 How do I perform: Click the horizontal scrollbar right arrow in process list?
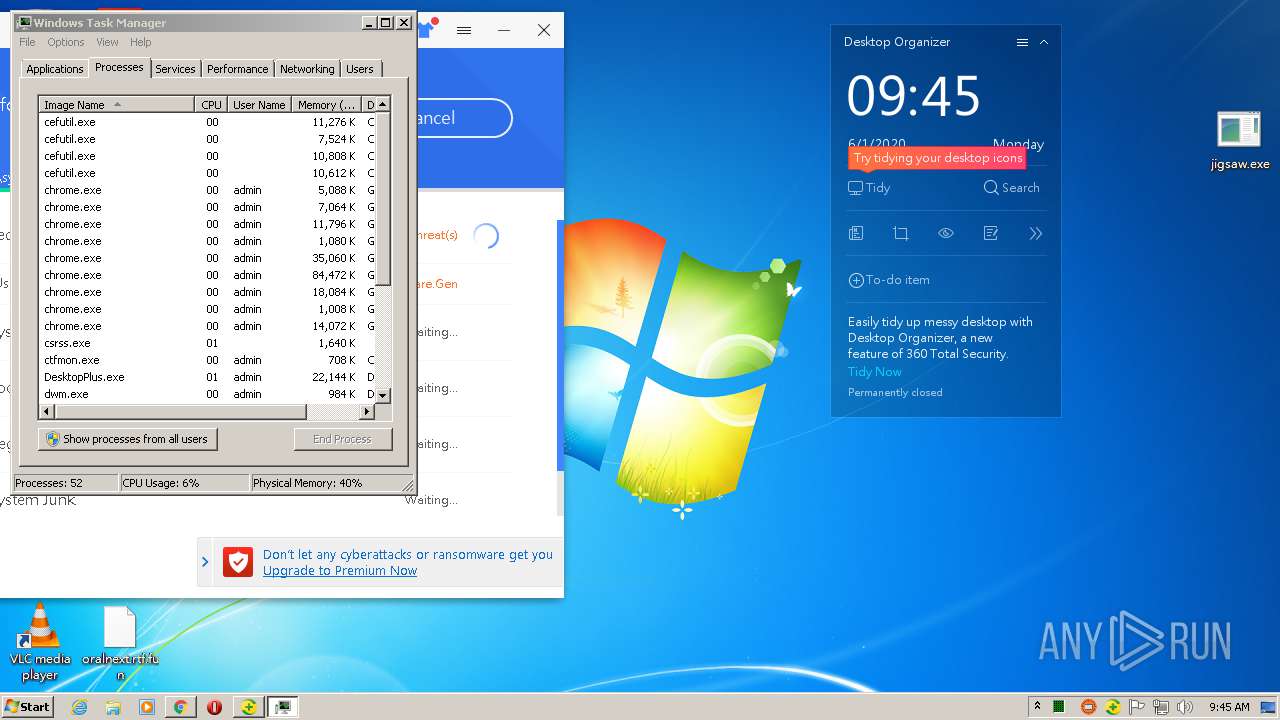click(367, 411)
